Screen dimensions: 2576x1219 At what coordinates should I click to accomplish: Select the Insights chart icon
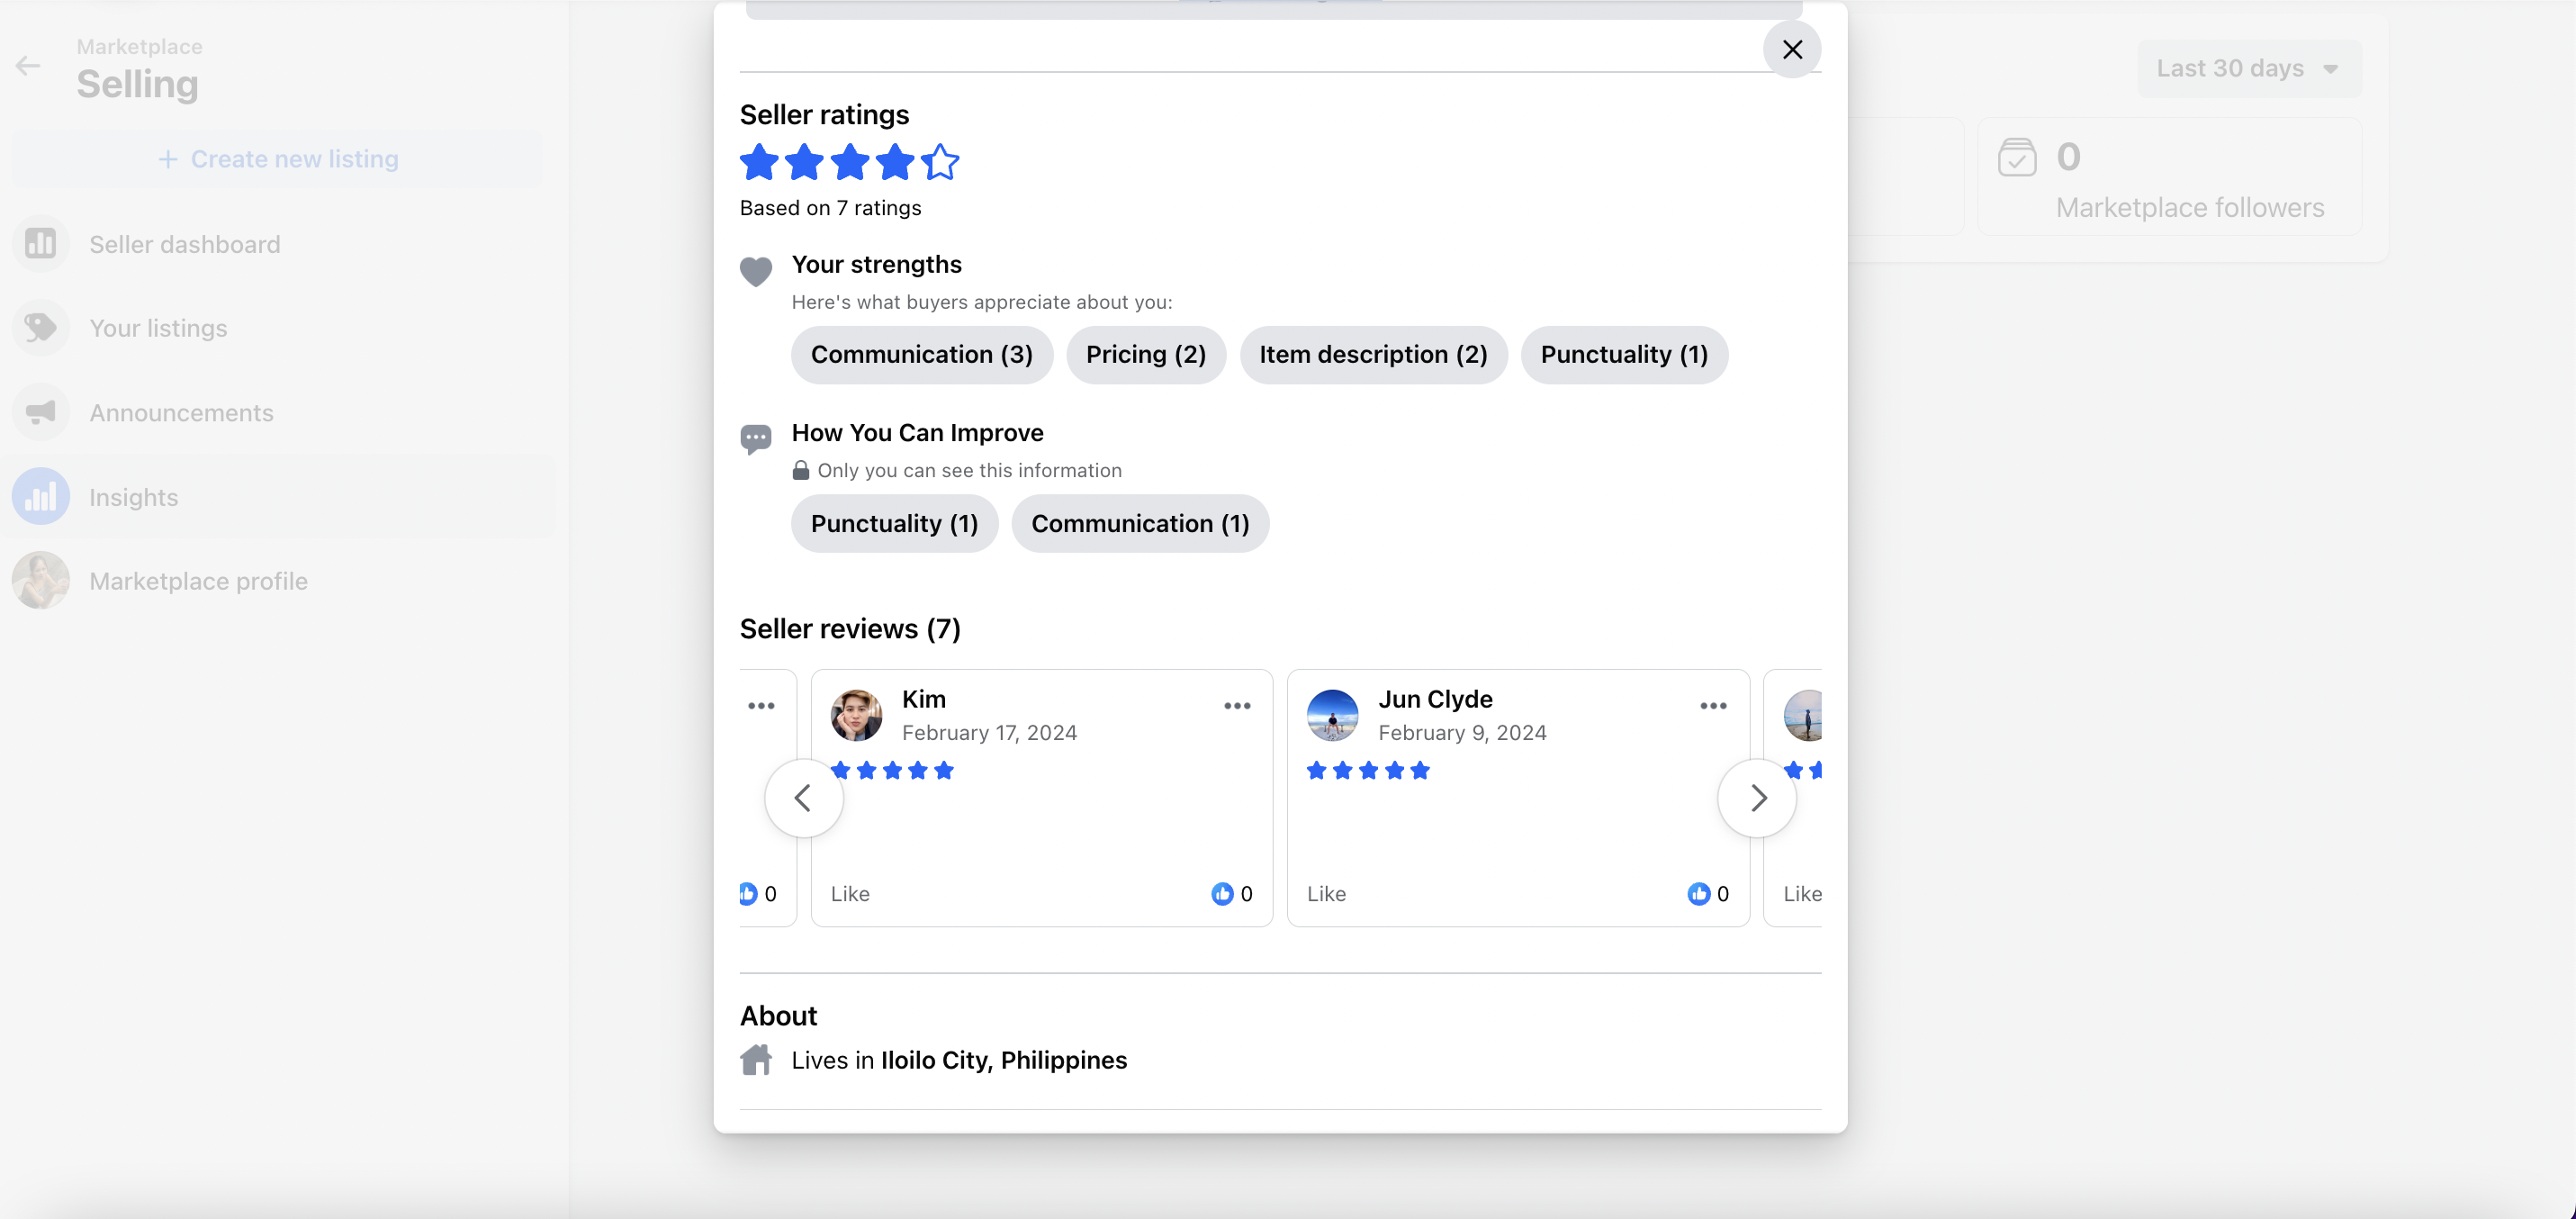pyautogui.click(x=41, y=497)
